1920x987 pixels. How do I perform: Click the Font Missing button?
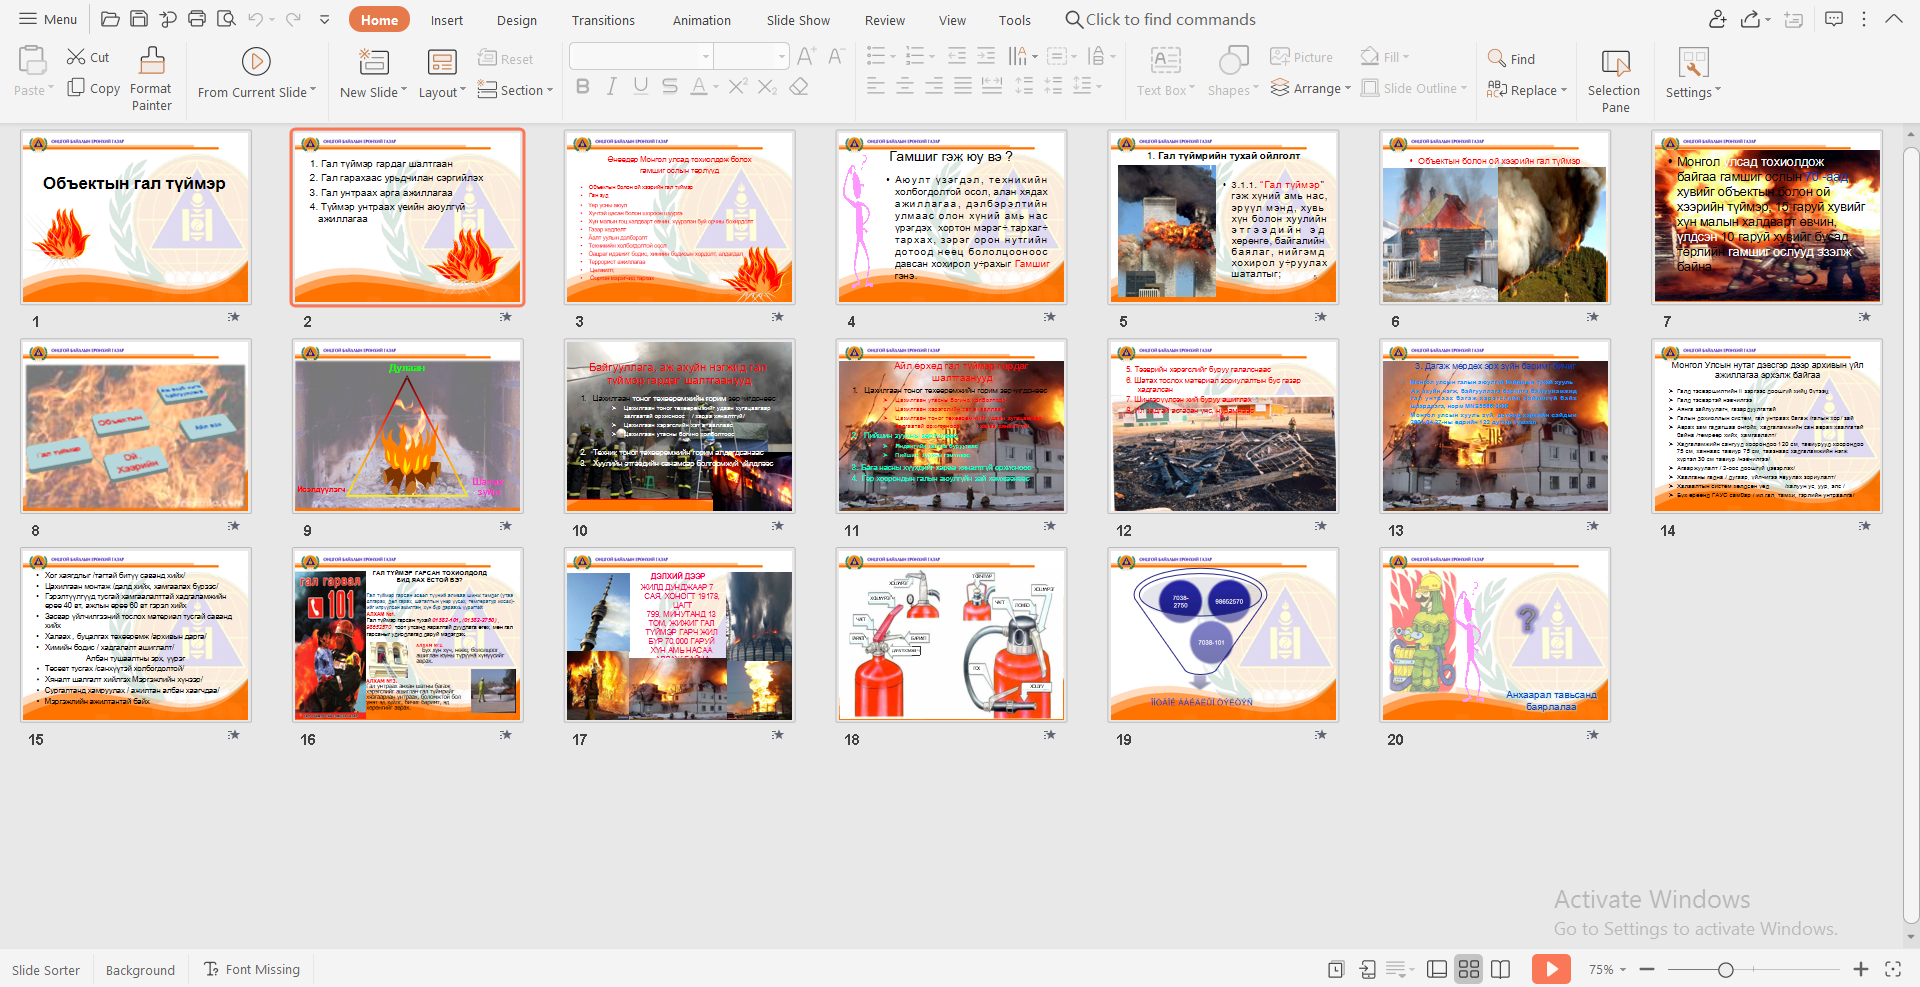252,969
